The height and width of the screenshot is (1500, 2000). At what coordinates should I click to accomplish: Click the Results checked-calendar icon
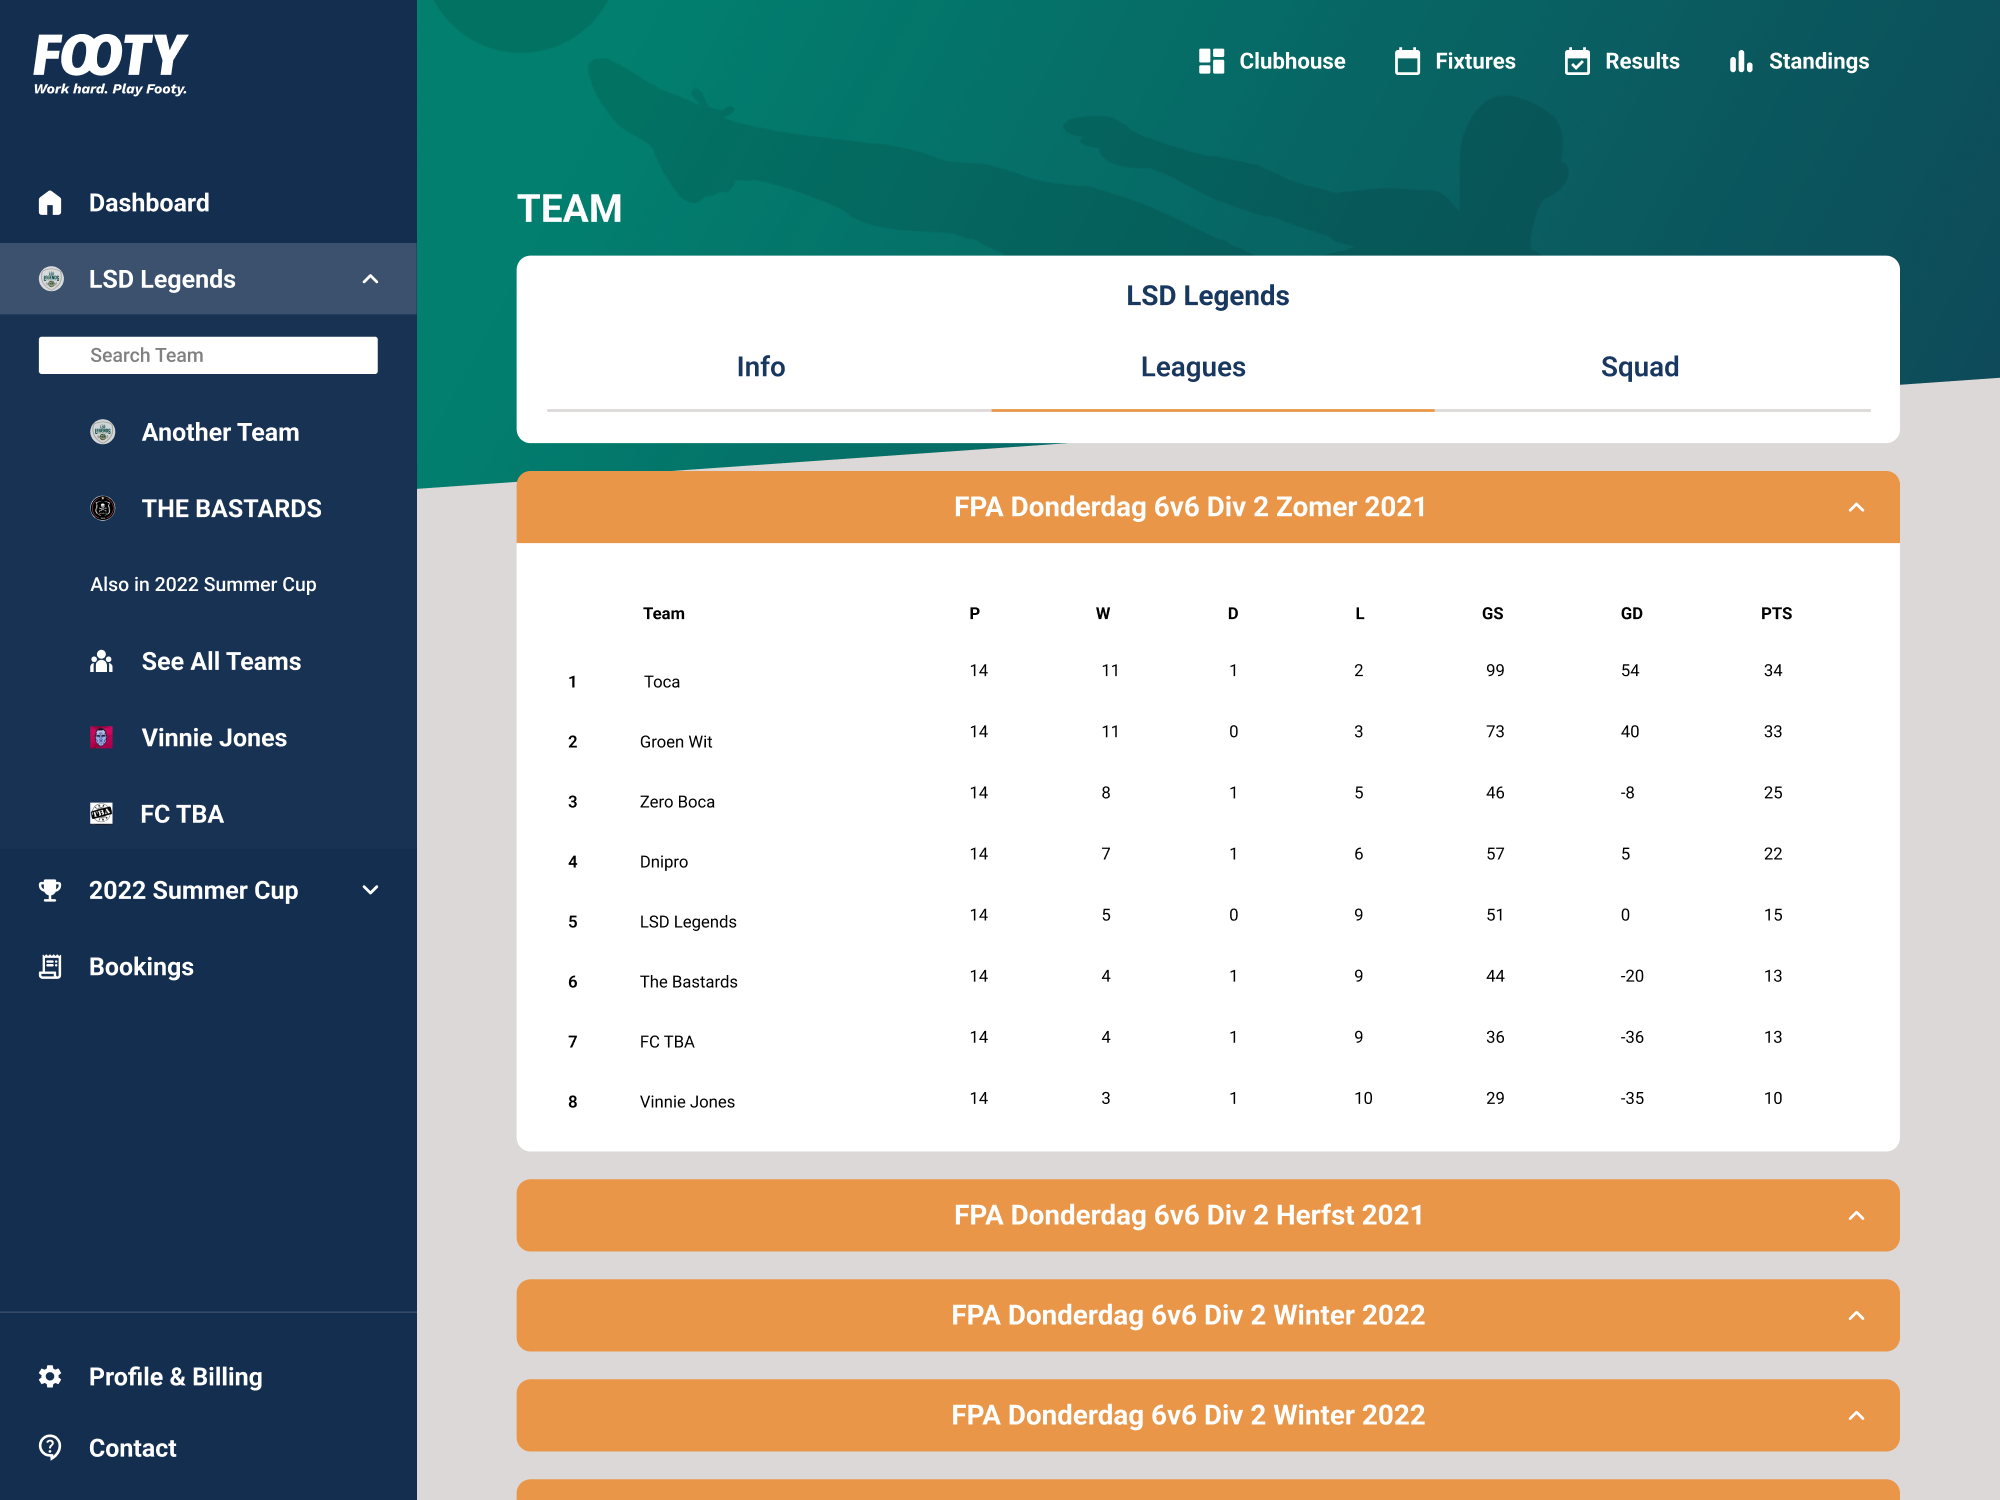[x=1577, y=61]
